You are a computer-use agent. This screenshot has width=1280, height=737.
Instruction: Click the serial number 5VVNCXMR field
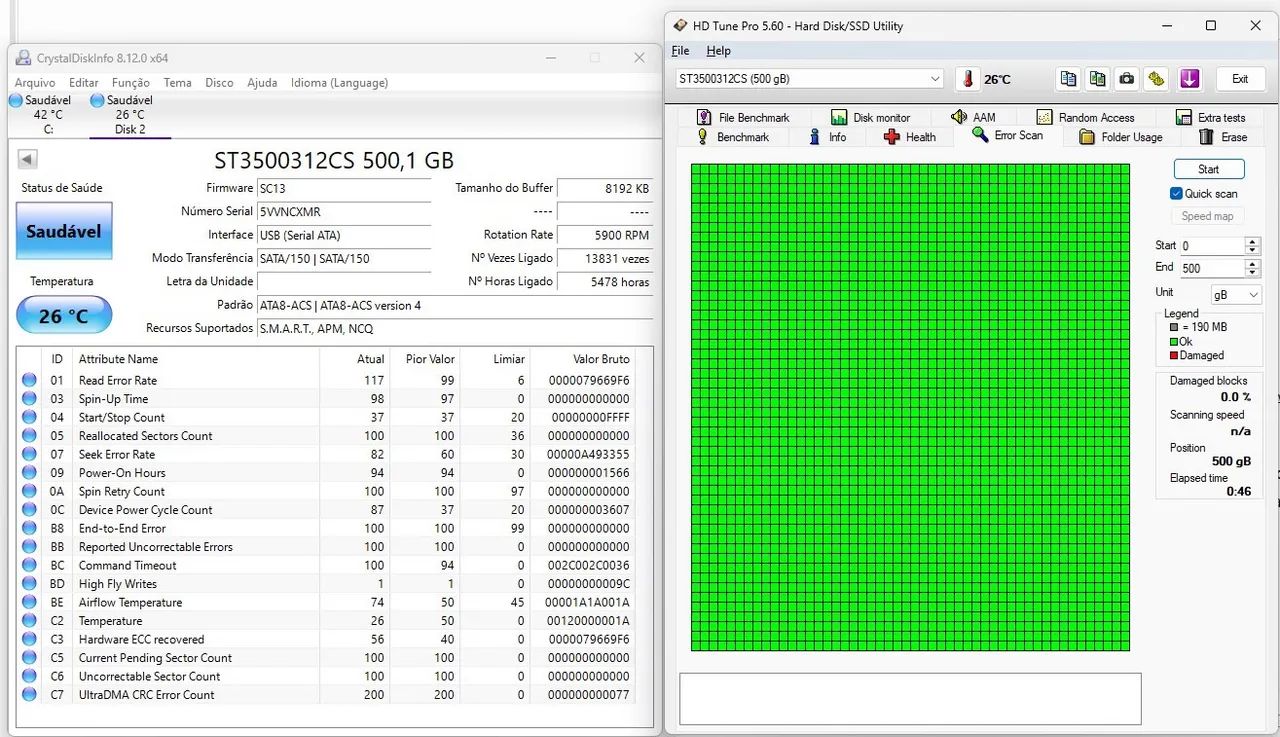coord(344,212)
